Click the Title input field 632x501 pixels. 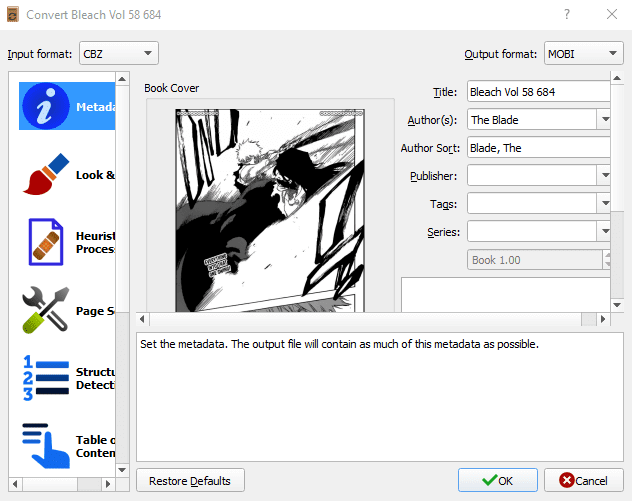tap(539, 91)
